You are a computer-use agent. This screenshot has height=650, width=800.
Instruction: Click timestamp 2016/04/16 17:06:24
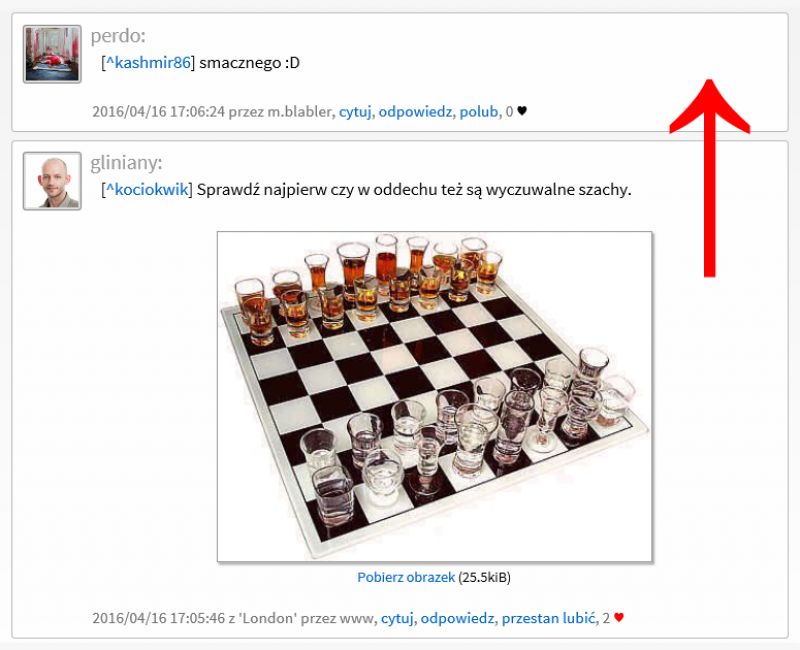point(158,112)
